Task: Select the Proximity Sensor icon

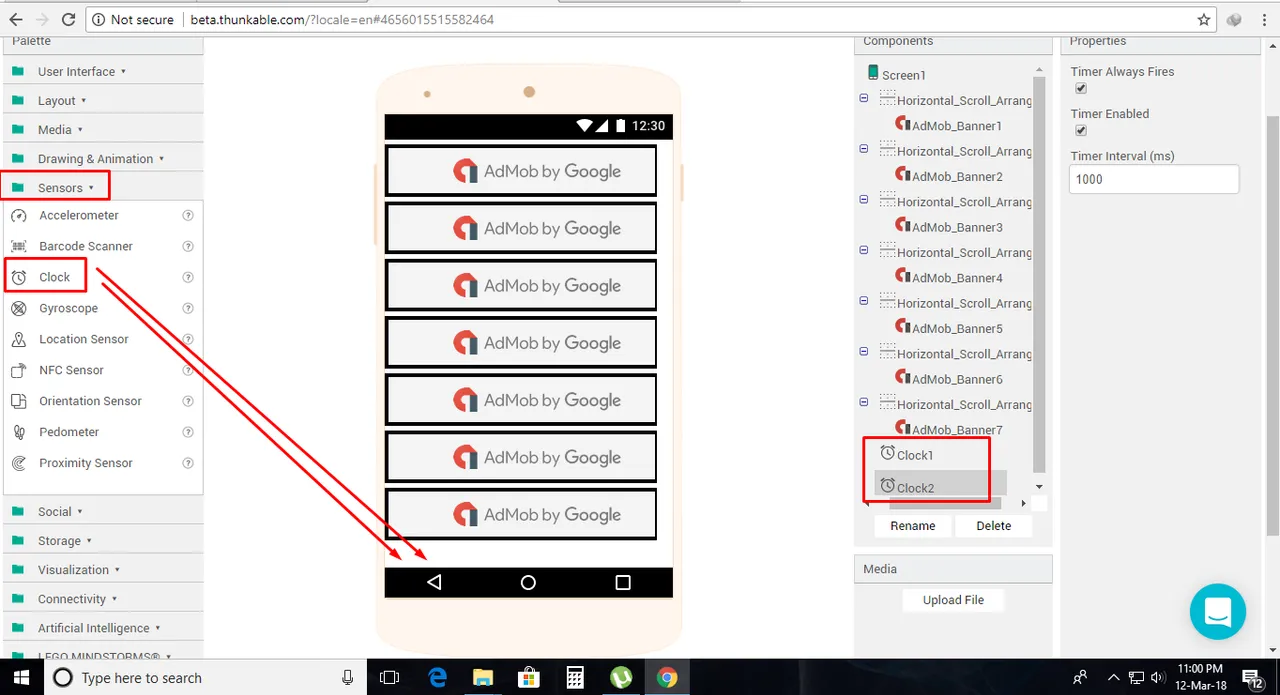Action: (18, 463)
